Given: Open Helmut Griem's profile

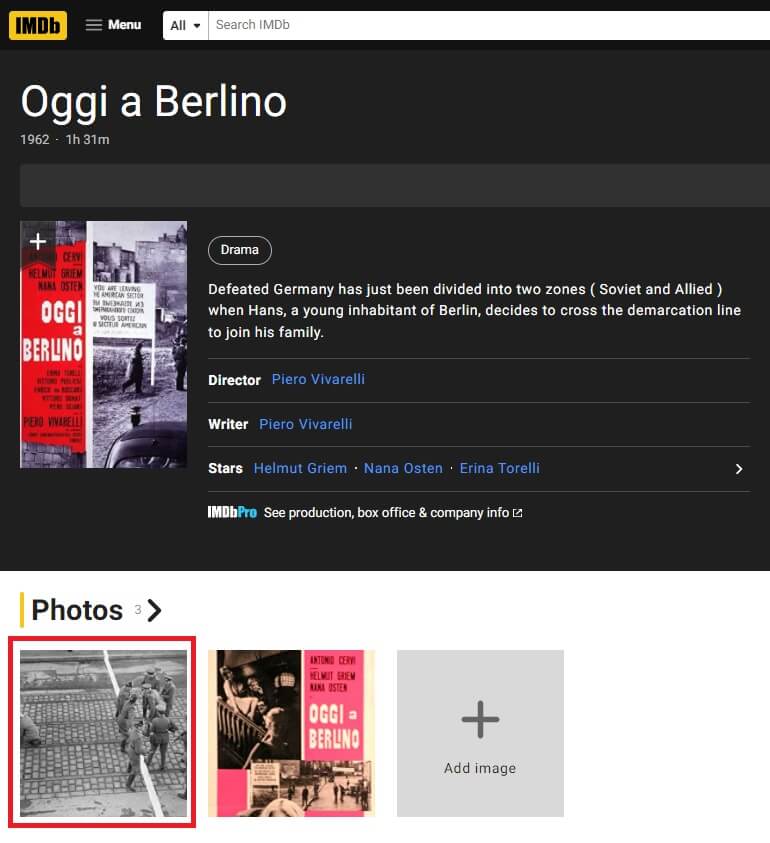Looking at the screenshot, I should tap(300, 468).
